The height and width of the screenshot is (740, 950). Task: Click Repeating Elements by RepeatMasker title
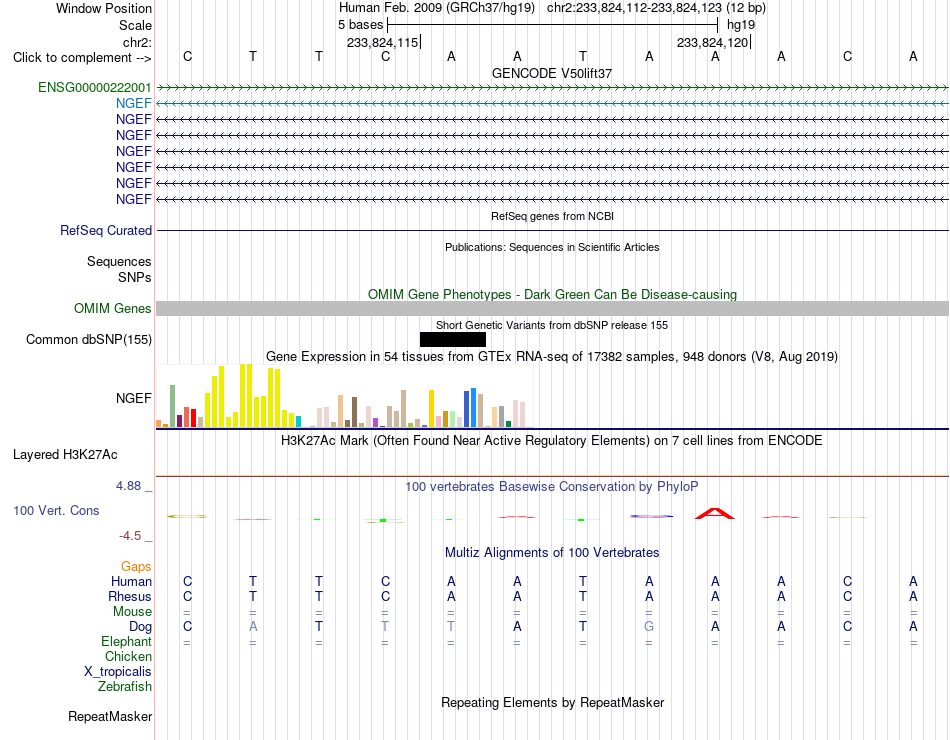click(x=552, y=702)
